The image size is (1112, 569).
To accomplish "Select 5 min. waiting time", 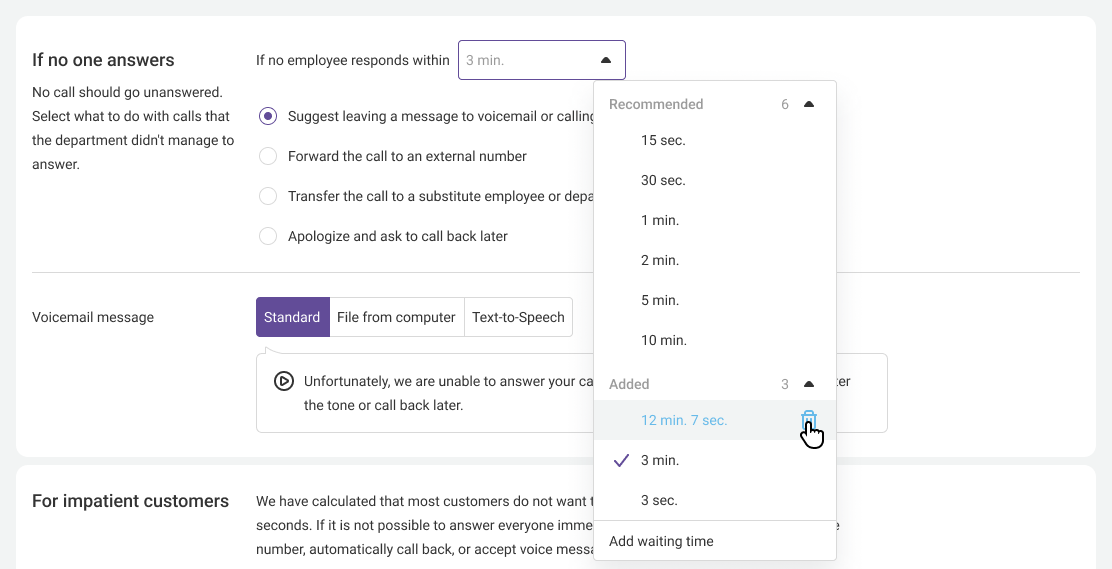I will [x=660, y=300].
